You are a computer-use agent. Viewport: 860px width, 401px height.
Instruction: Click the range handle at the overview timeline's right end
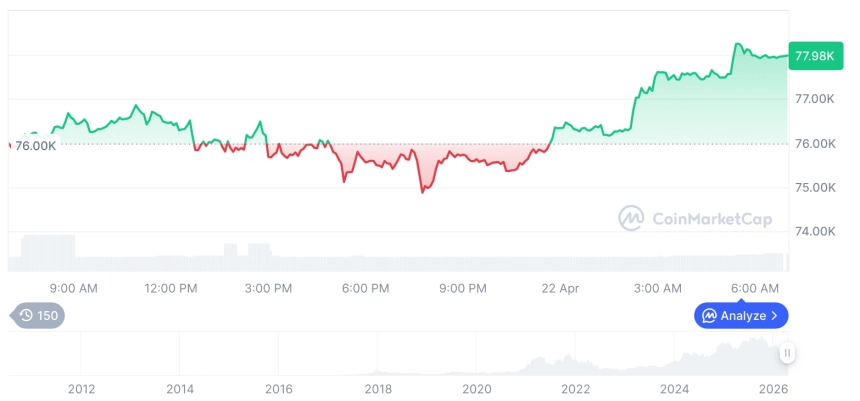click(788, 352)
